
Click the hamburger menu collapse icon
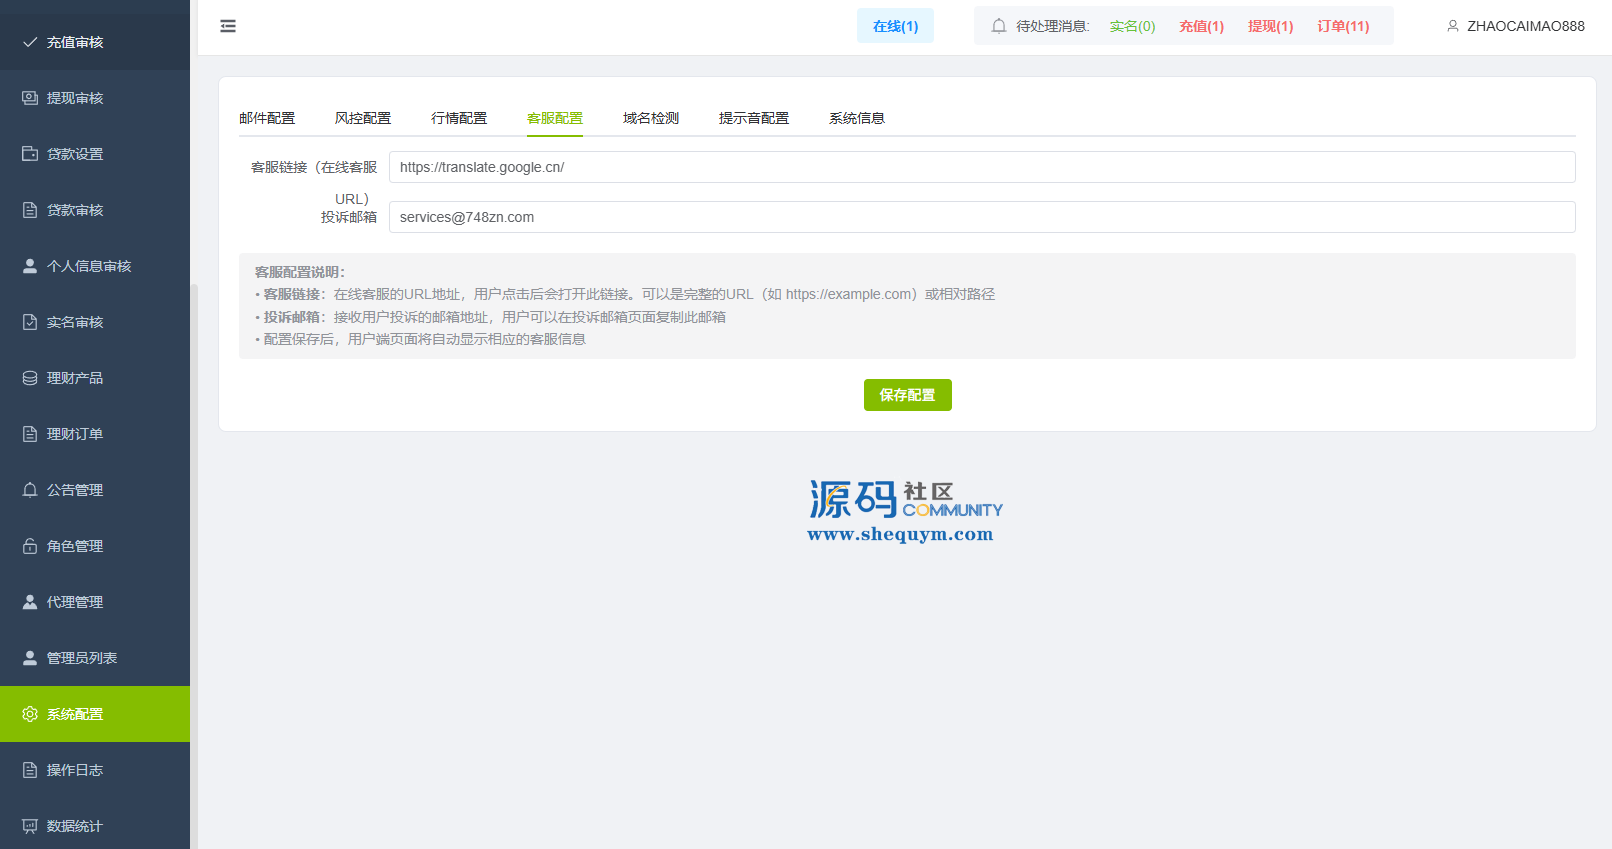tap(228, 26)
